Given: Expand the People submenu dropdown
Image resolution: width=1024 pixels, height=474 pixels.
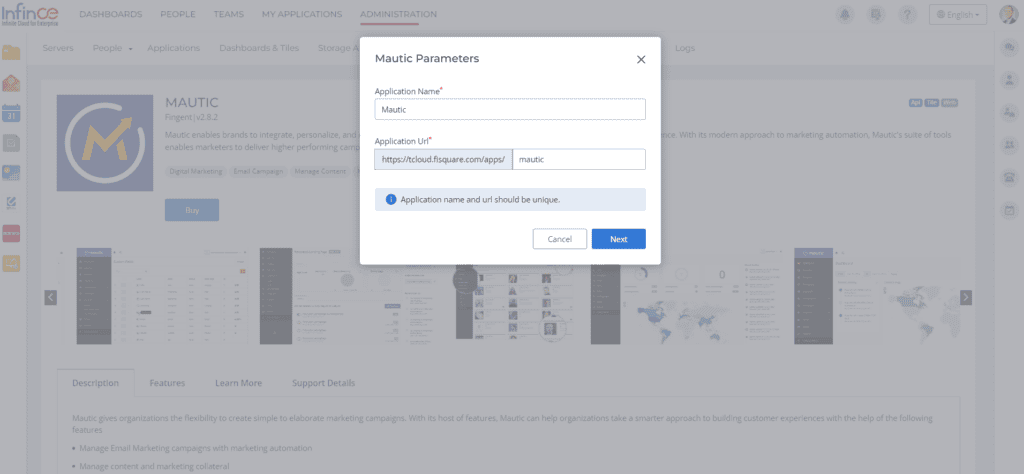Looking at the screenshot, I should coord(112,48).
